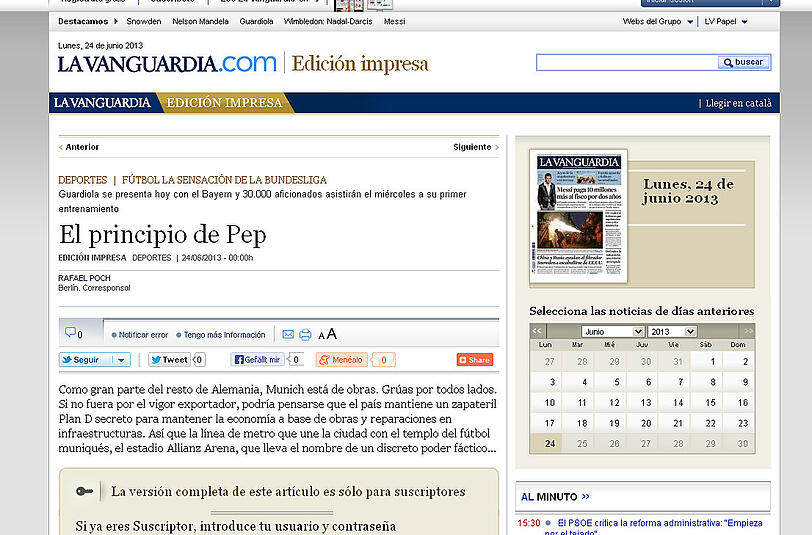Screen dimensions: 812x535
Task: Focus the search input field
Action: click(627, 62)
